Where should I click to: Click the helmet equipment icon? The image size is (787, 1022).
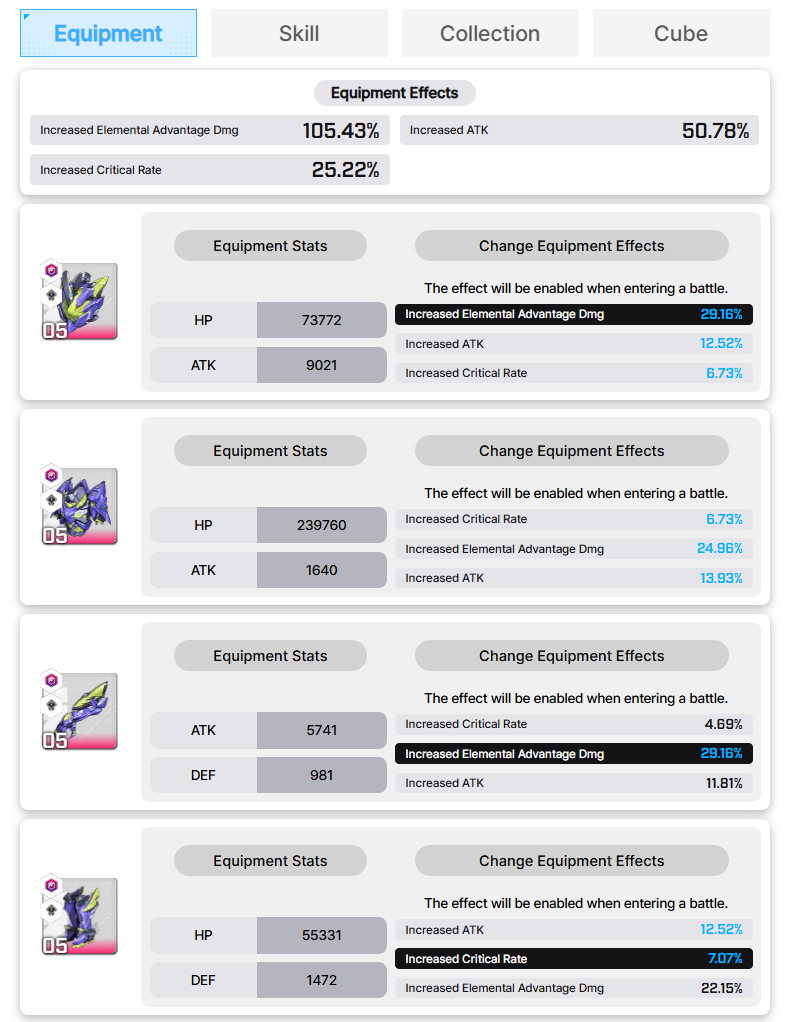[80, 300]
